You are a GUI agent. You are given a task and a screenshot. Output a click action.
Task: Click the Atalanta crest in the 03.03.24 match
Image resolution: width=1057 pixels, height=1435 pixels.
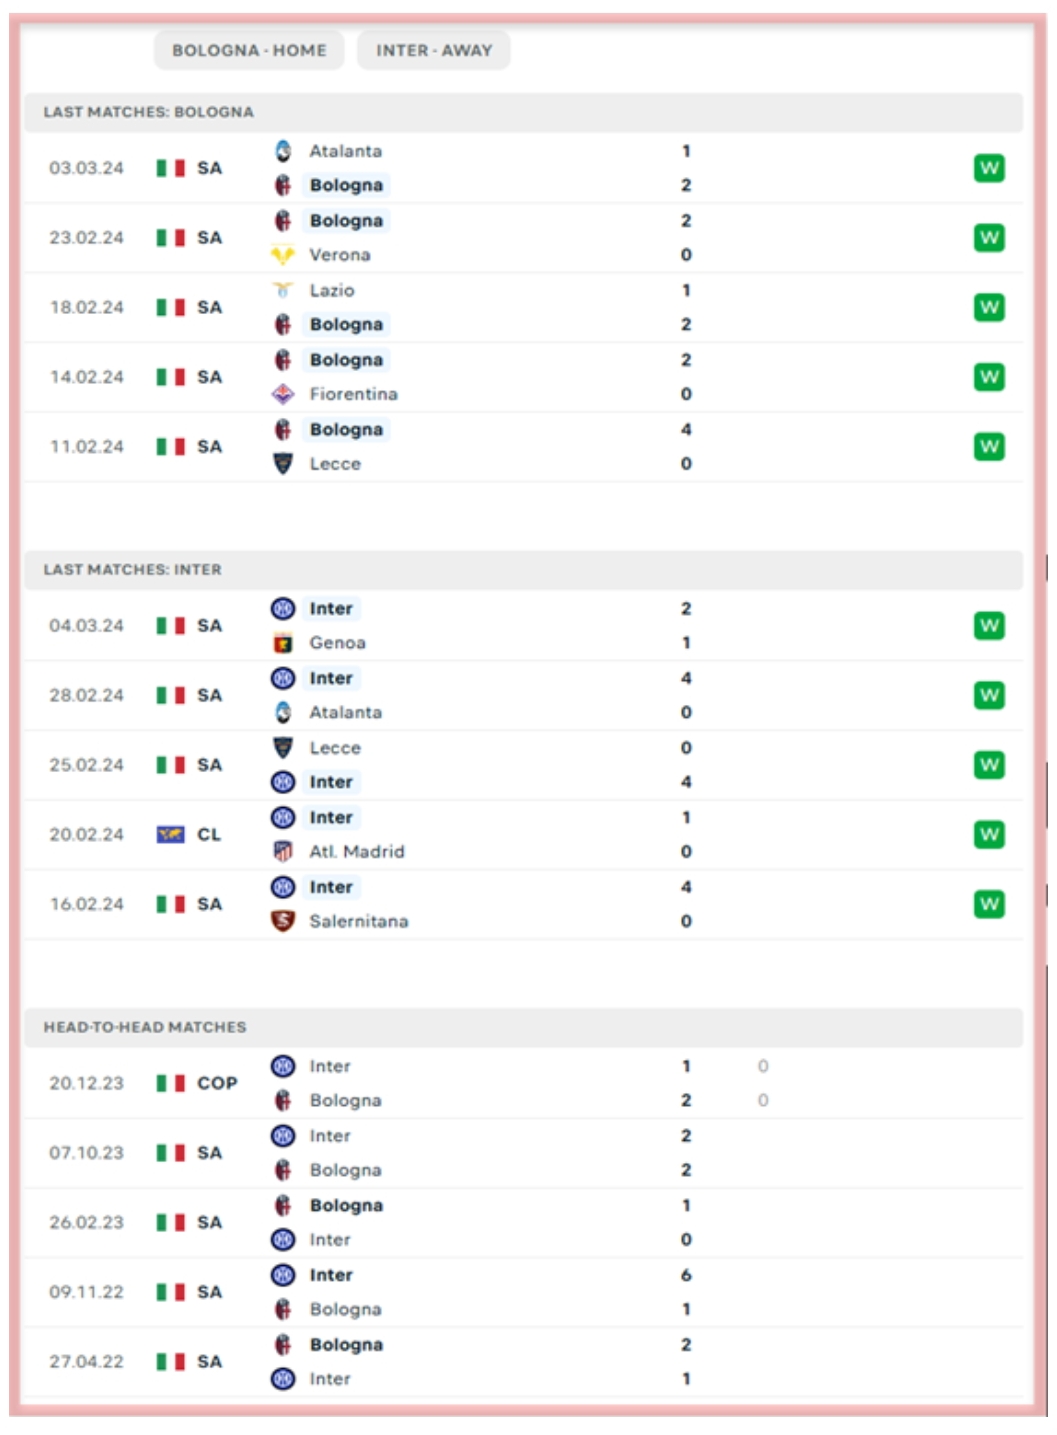(283, 151)
